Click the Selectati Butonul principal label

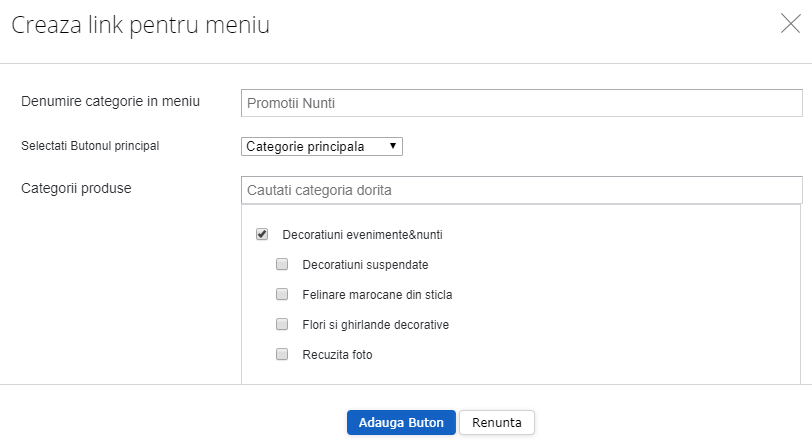(x=90, y=146)
